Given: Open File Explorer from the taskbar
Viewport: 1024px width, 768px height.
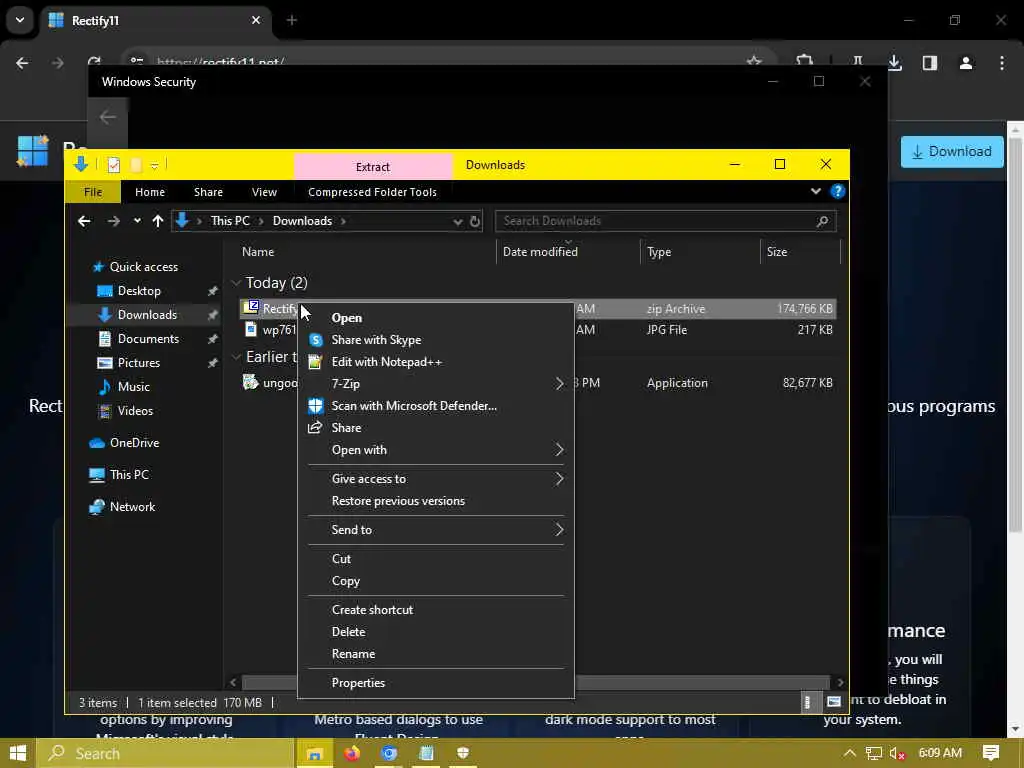Looking at the screenshot, I should click(x=314, y=754).
